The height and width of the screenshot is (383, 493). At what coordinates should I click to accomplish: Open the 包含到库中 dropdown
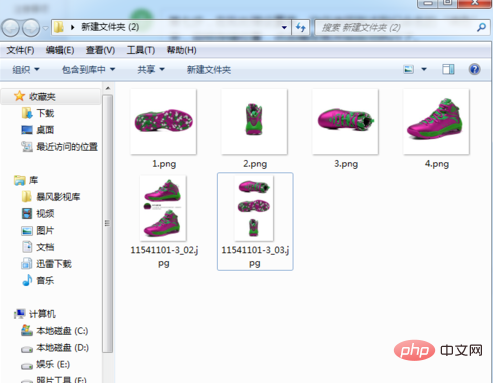tap(88, 70)
